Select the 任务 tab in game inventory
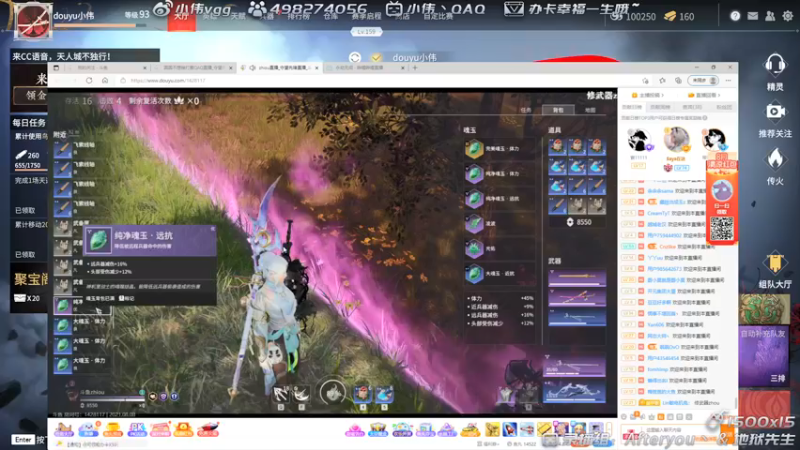800x450 pixels. pos(526,110)
